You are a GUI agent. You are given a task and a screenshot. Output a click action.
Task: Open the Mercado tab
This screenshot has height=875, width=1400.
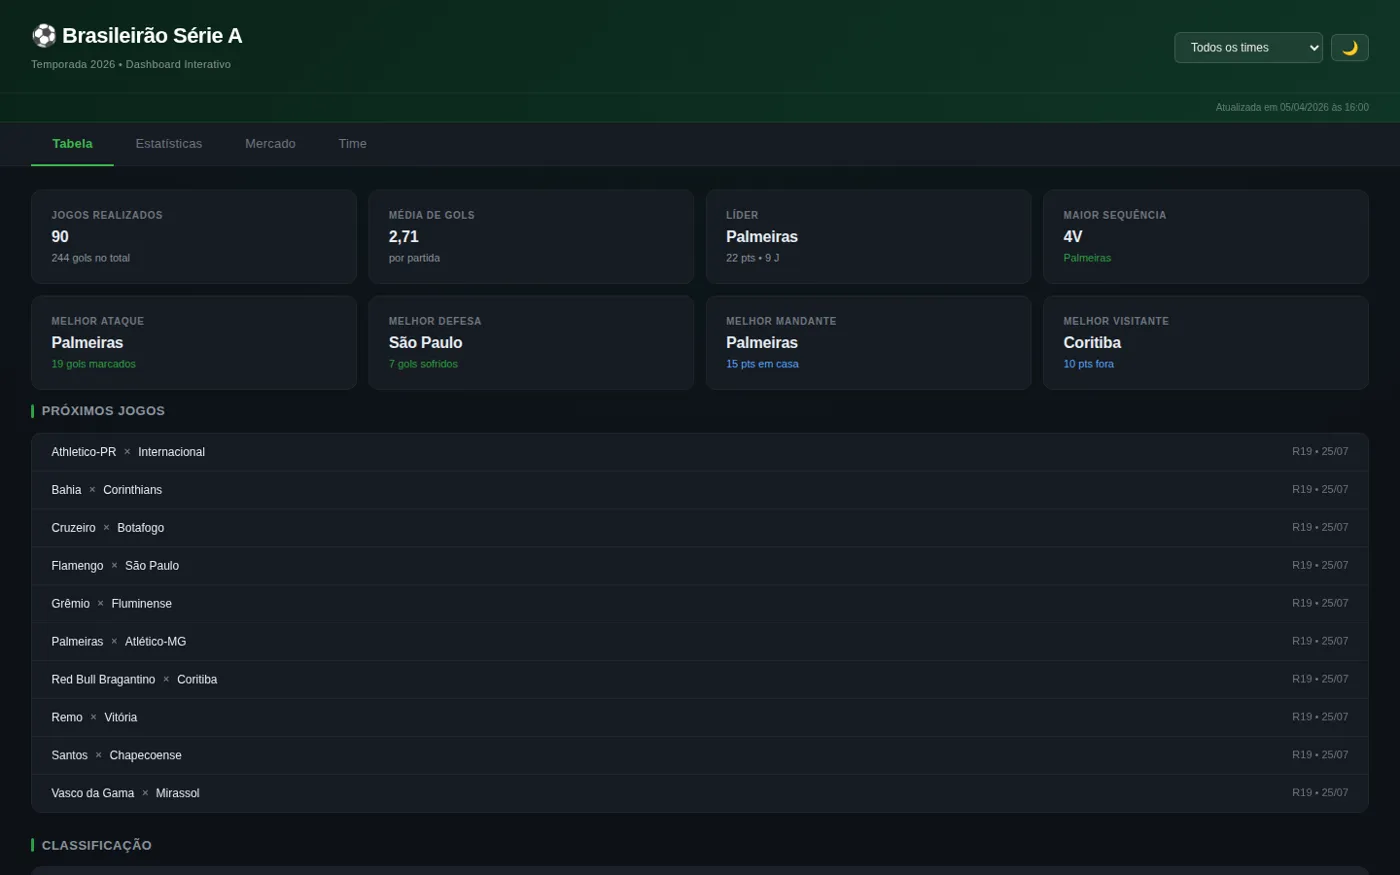270,144
